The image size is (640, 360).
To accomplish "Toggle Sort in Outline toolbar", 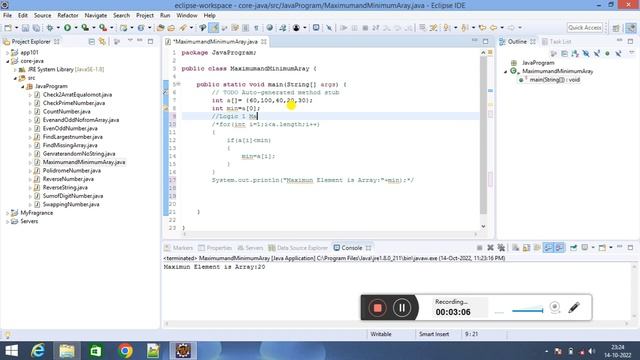I will click(x=575, y=53).
